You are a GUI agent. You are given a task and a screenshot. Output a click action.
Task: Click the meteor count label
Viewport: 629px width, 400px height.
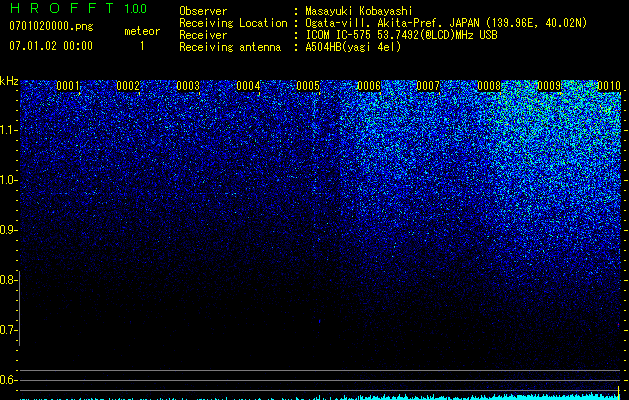(x=142, y=31)
